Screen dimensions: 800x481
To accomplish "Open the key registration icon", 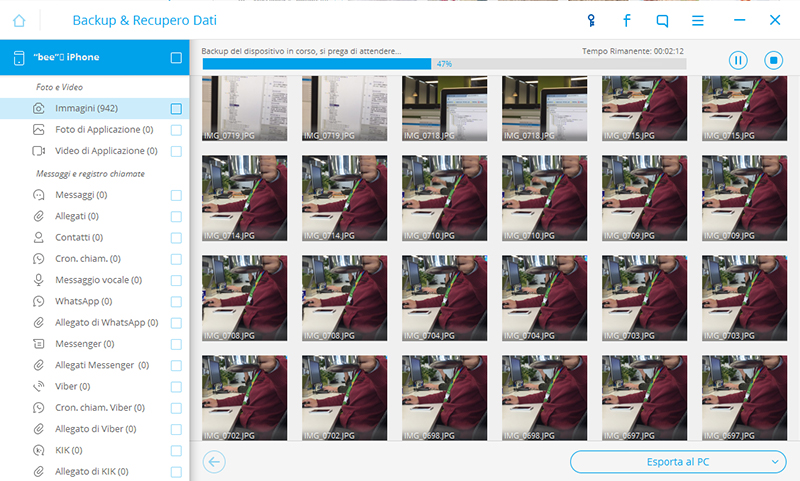I will pos(591,20).
